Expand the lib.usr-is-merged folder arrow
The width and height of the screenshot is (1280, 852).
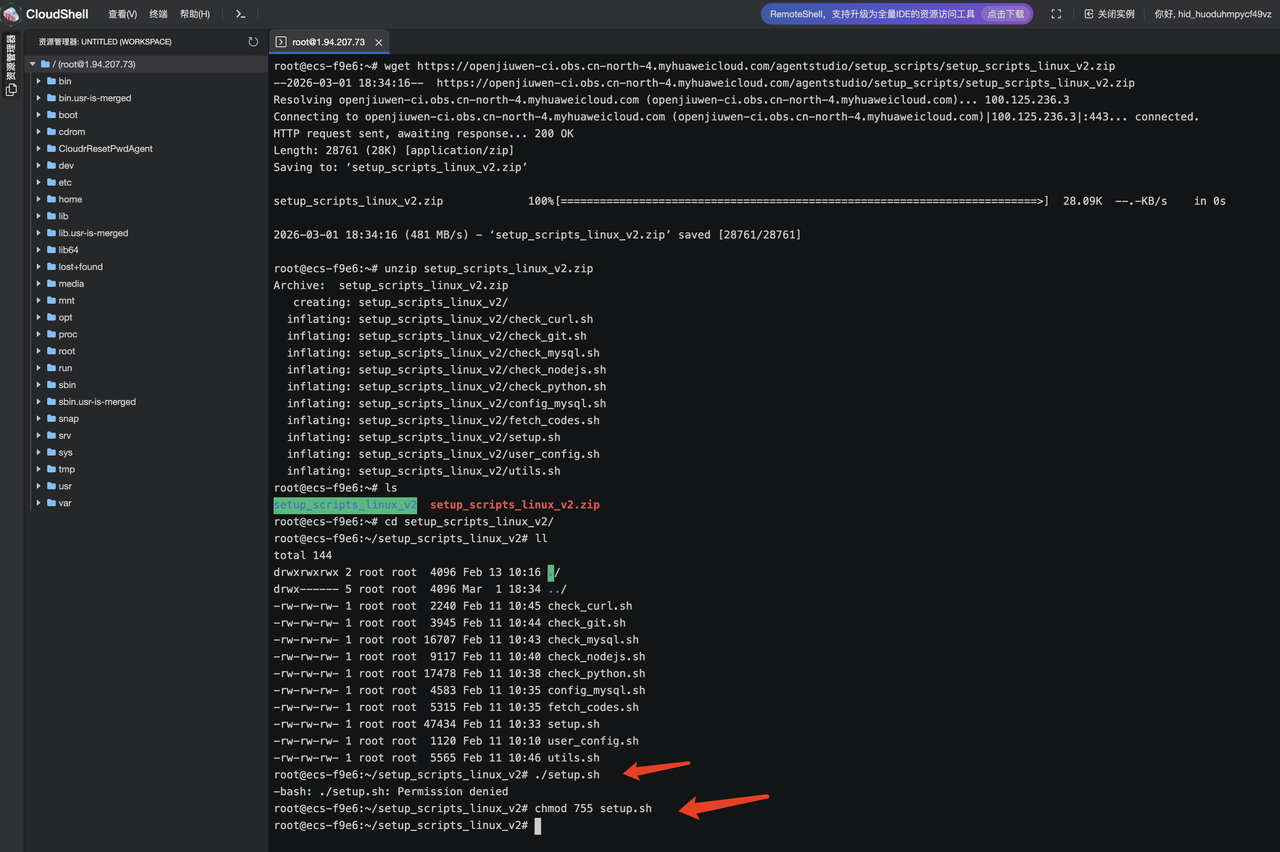pos(38,233)
